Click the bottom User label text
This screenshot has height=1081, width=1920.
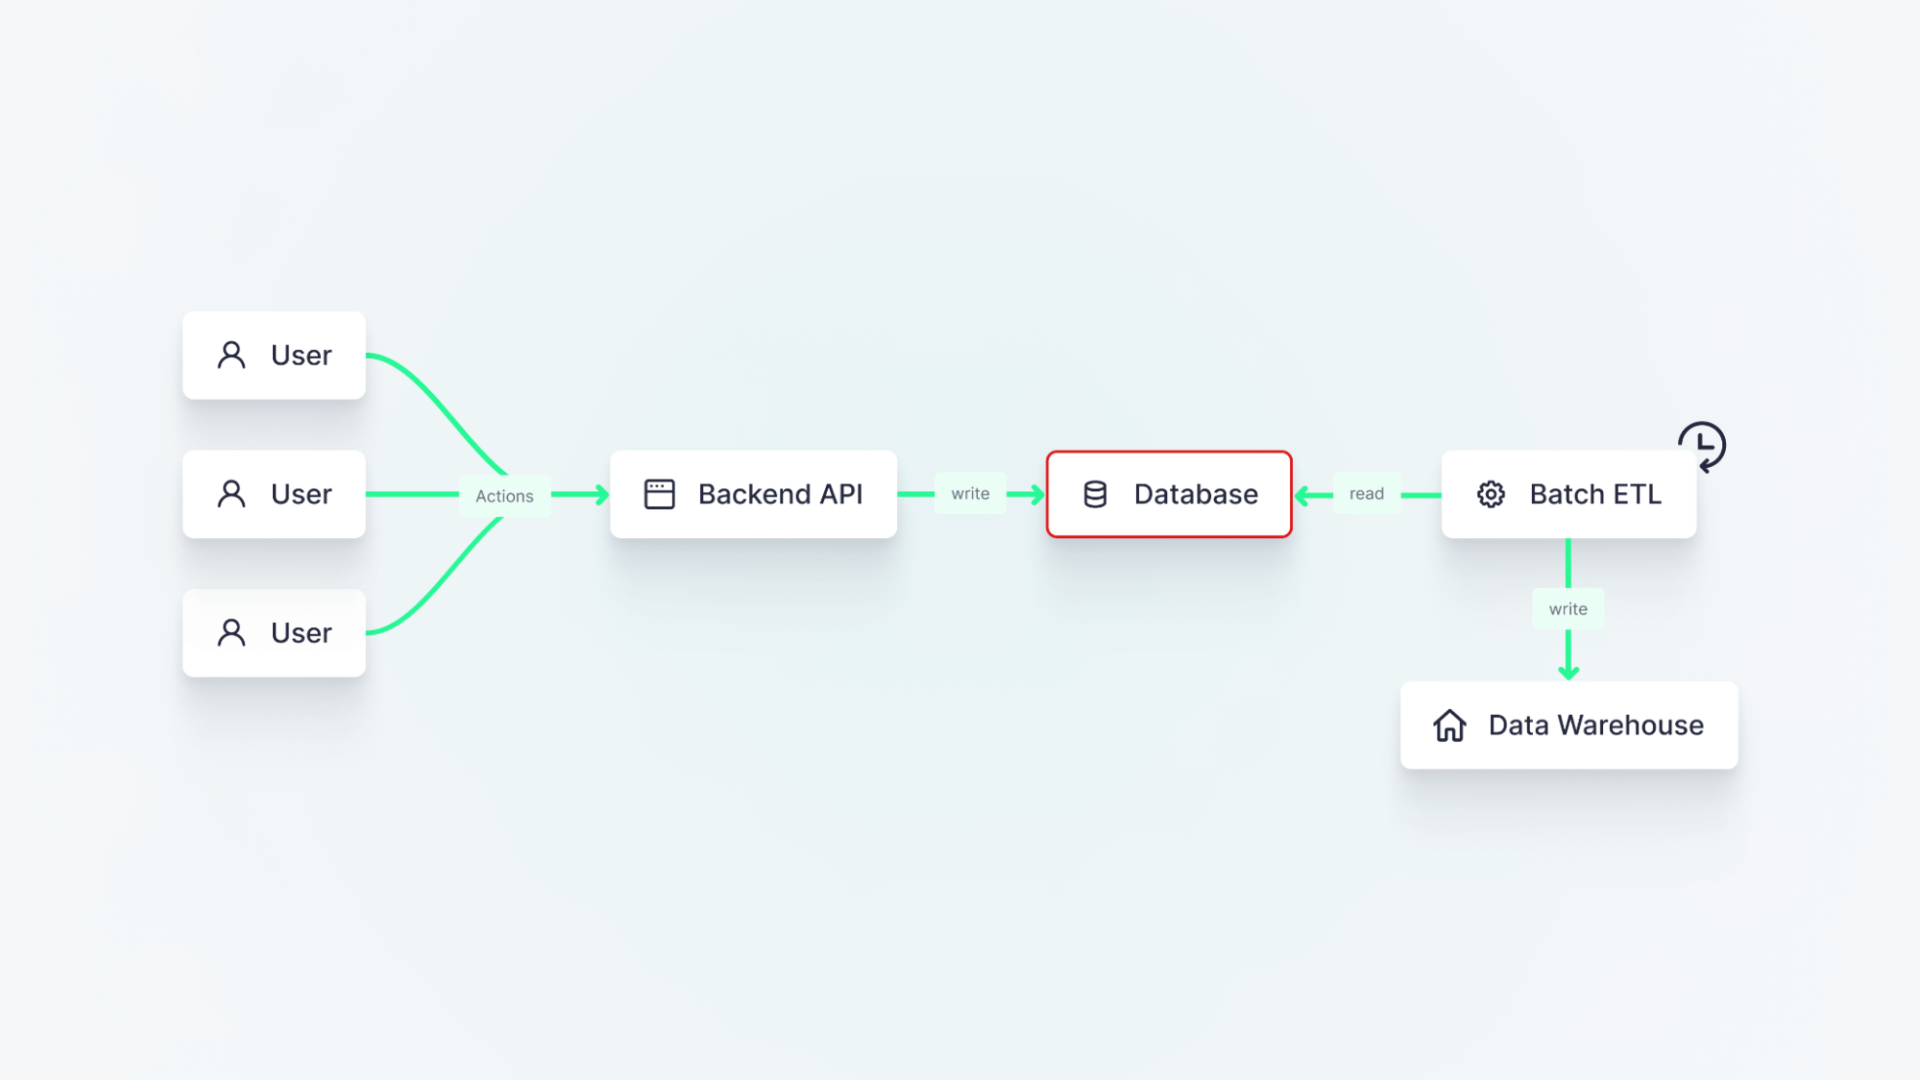click(x=301, y=633)
